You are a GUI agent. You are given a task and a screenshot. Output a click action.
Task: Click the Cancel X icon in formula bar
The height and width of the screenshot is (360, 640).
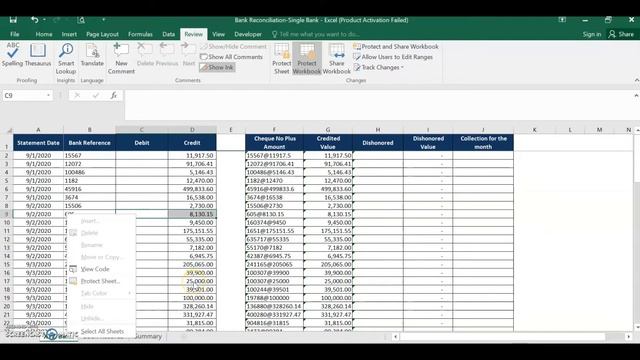tap(77, 96)
